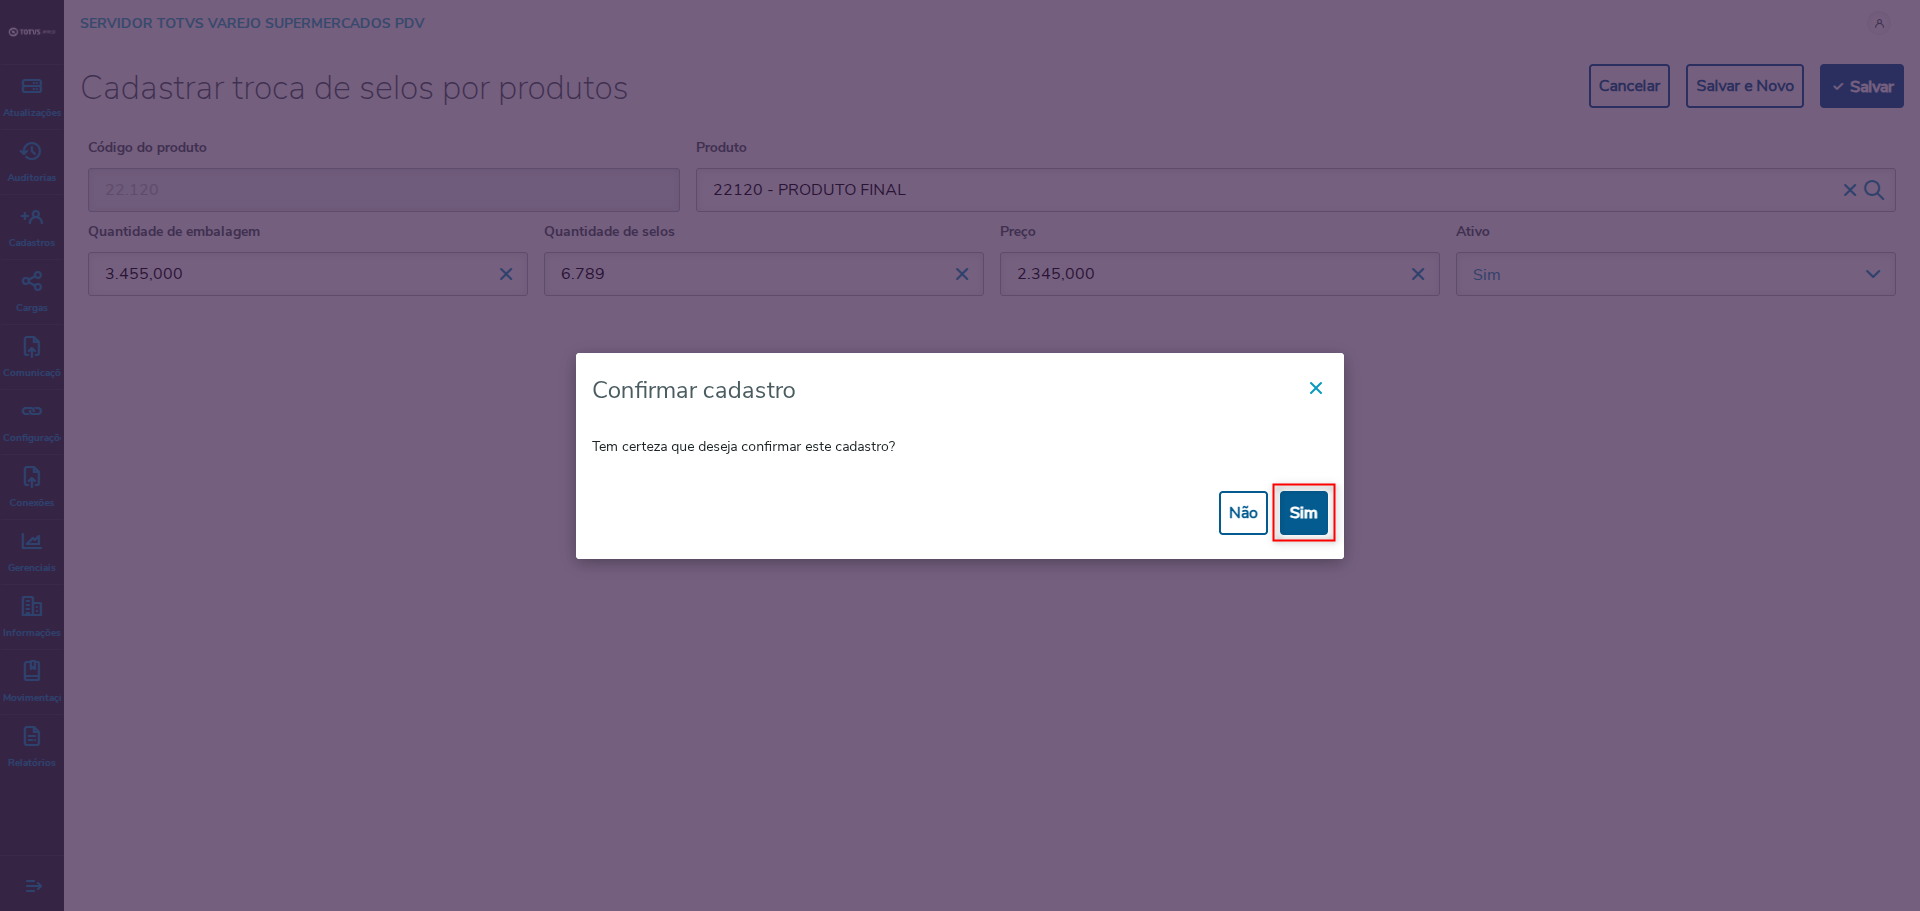Viewport: 1920px width, 911px height.
Task: Open the Cadastros sidebar section
Action: 32,227
